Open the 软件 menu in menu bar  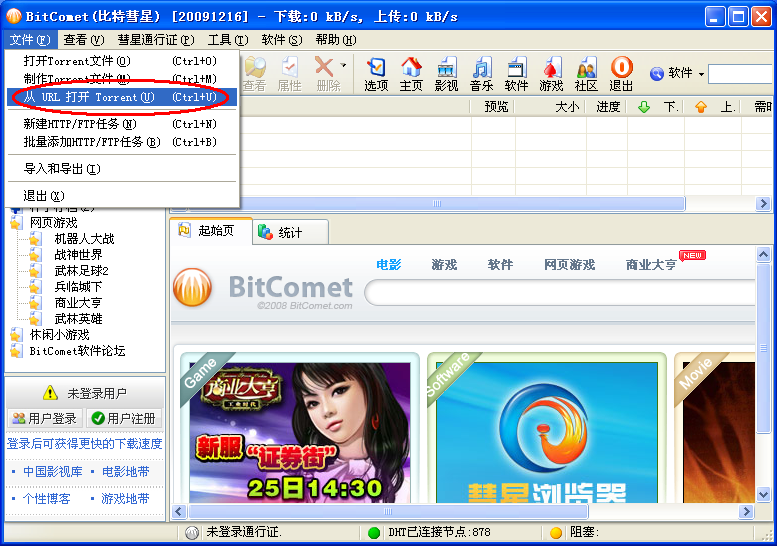(281, 40)
